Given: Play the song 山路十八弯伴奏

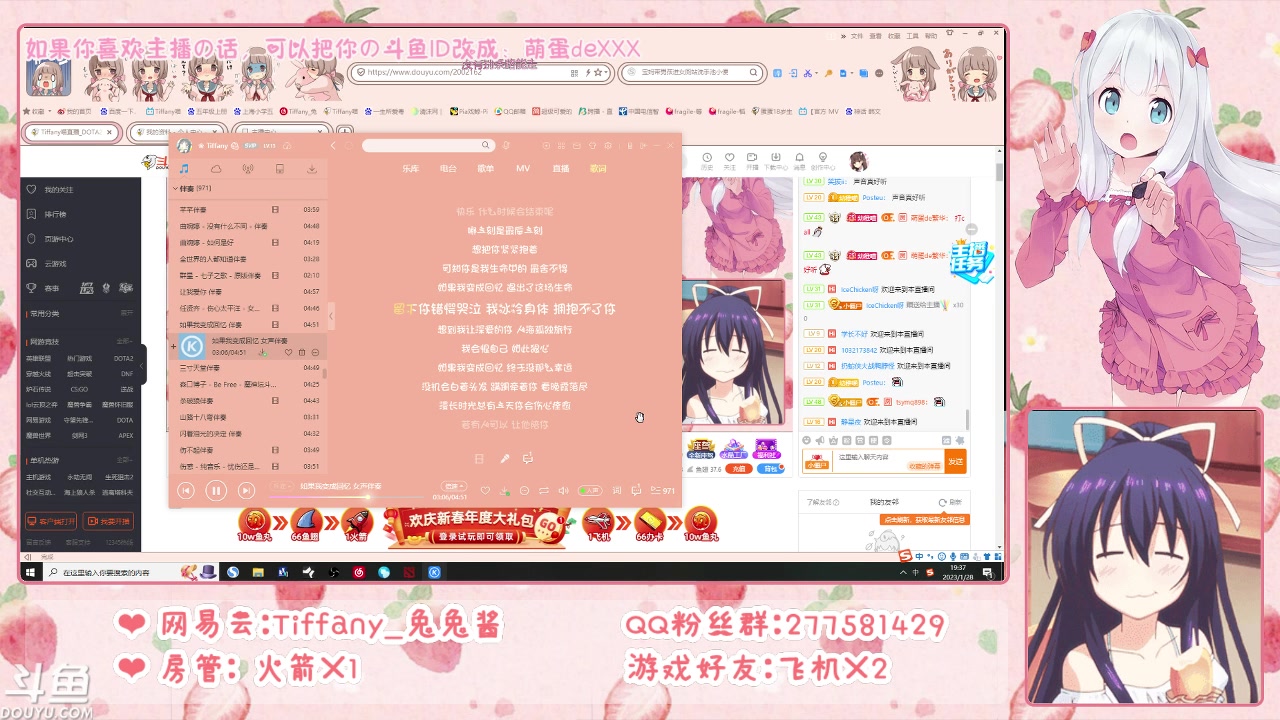Looking at the screenshot, I should point(248,417).
